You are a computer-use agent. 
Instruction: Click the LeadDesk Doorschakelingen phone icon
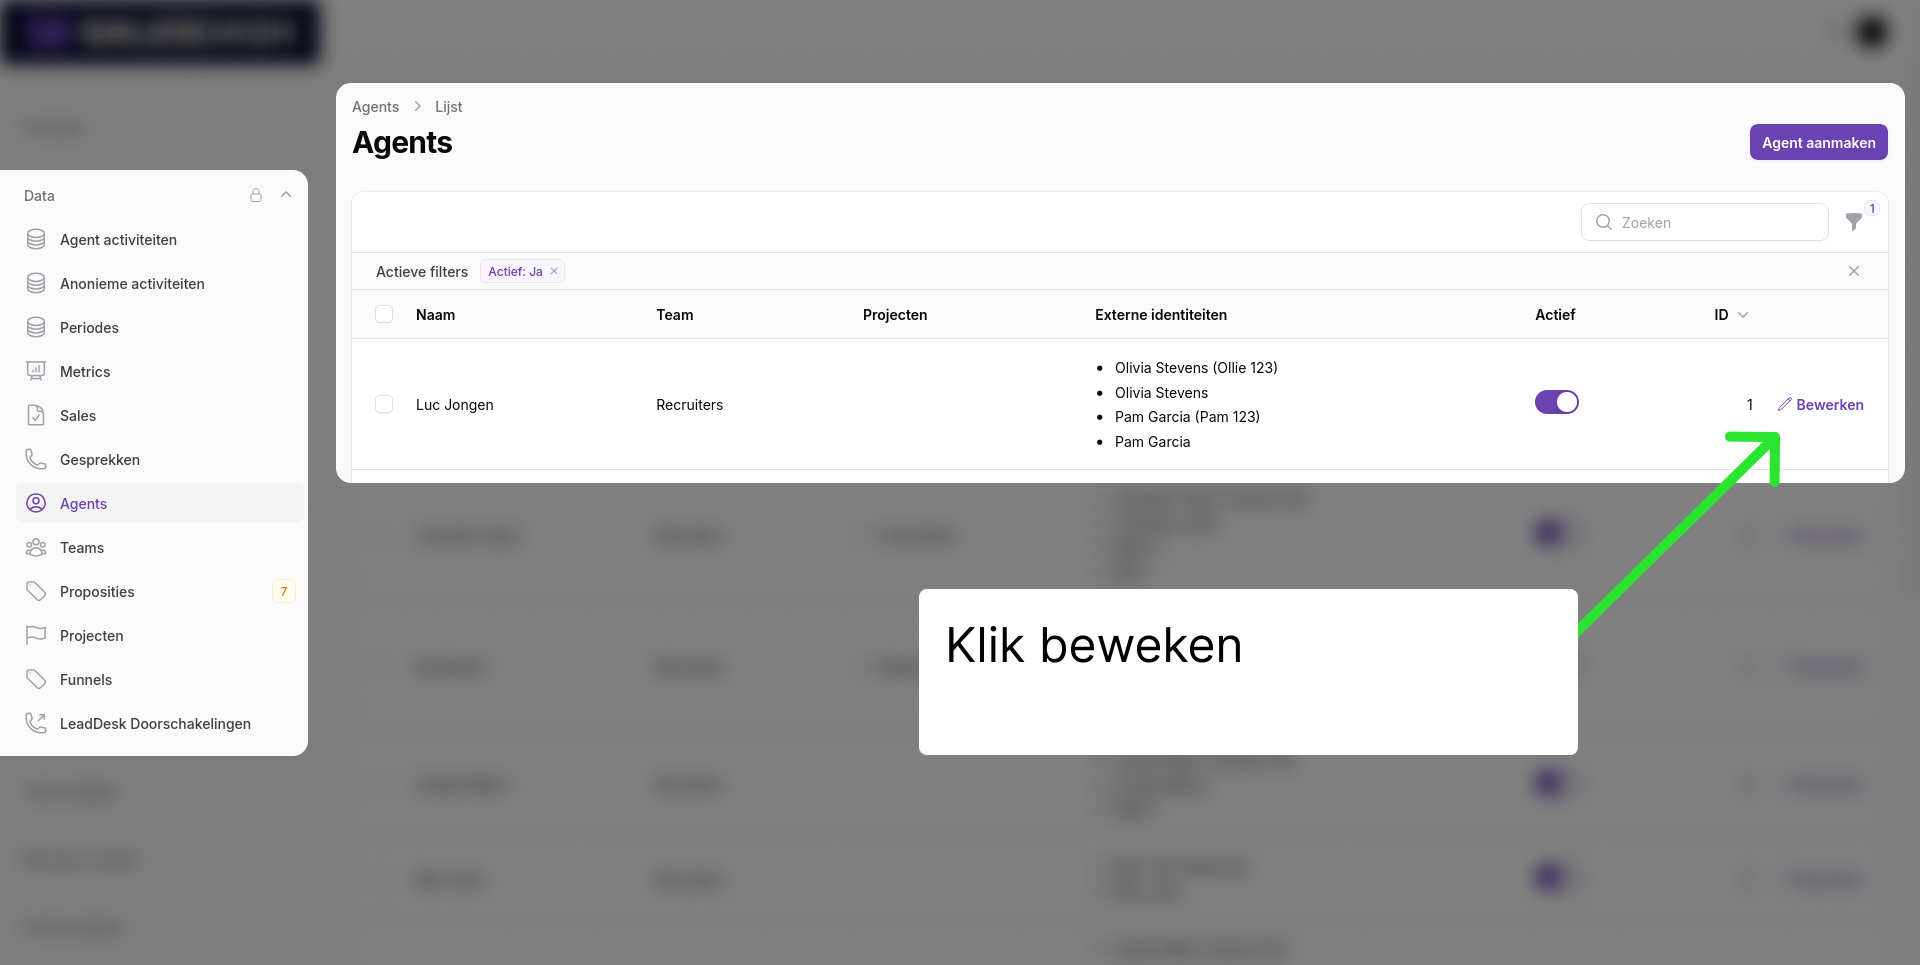coord(36,724)
